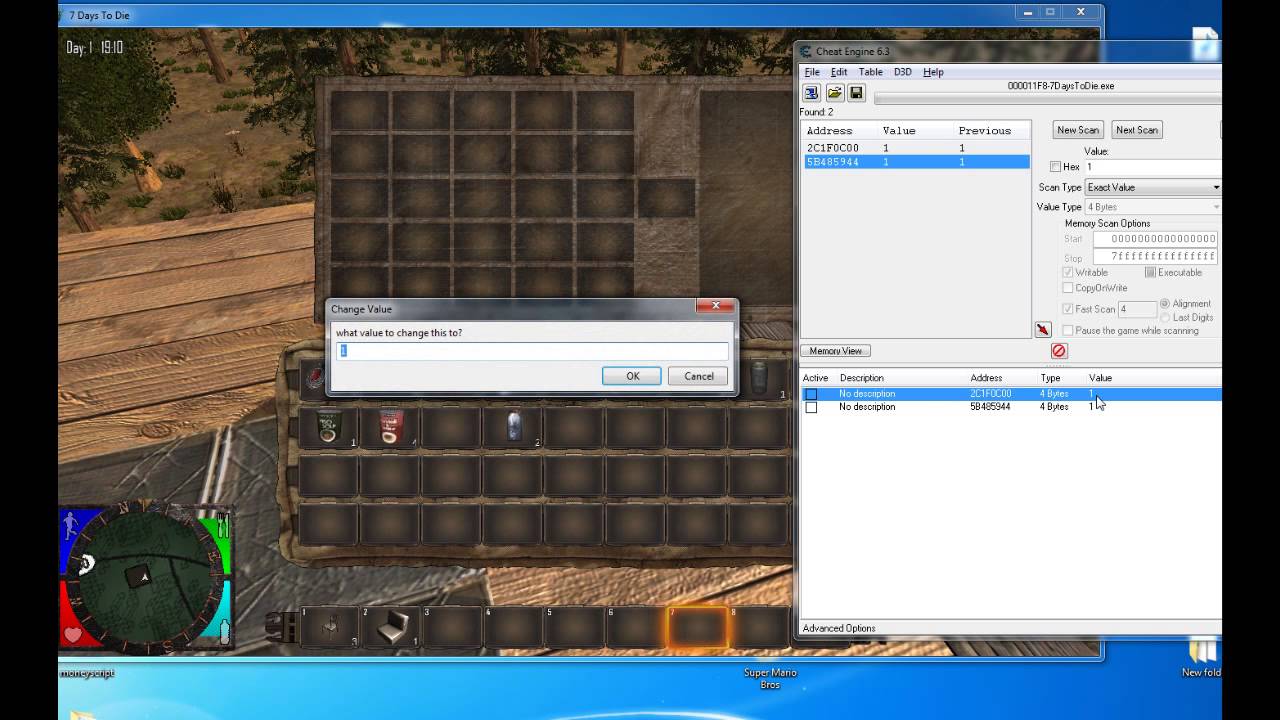Click Cancel in Change Value dialog

[699, 376]
